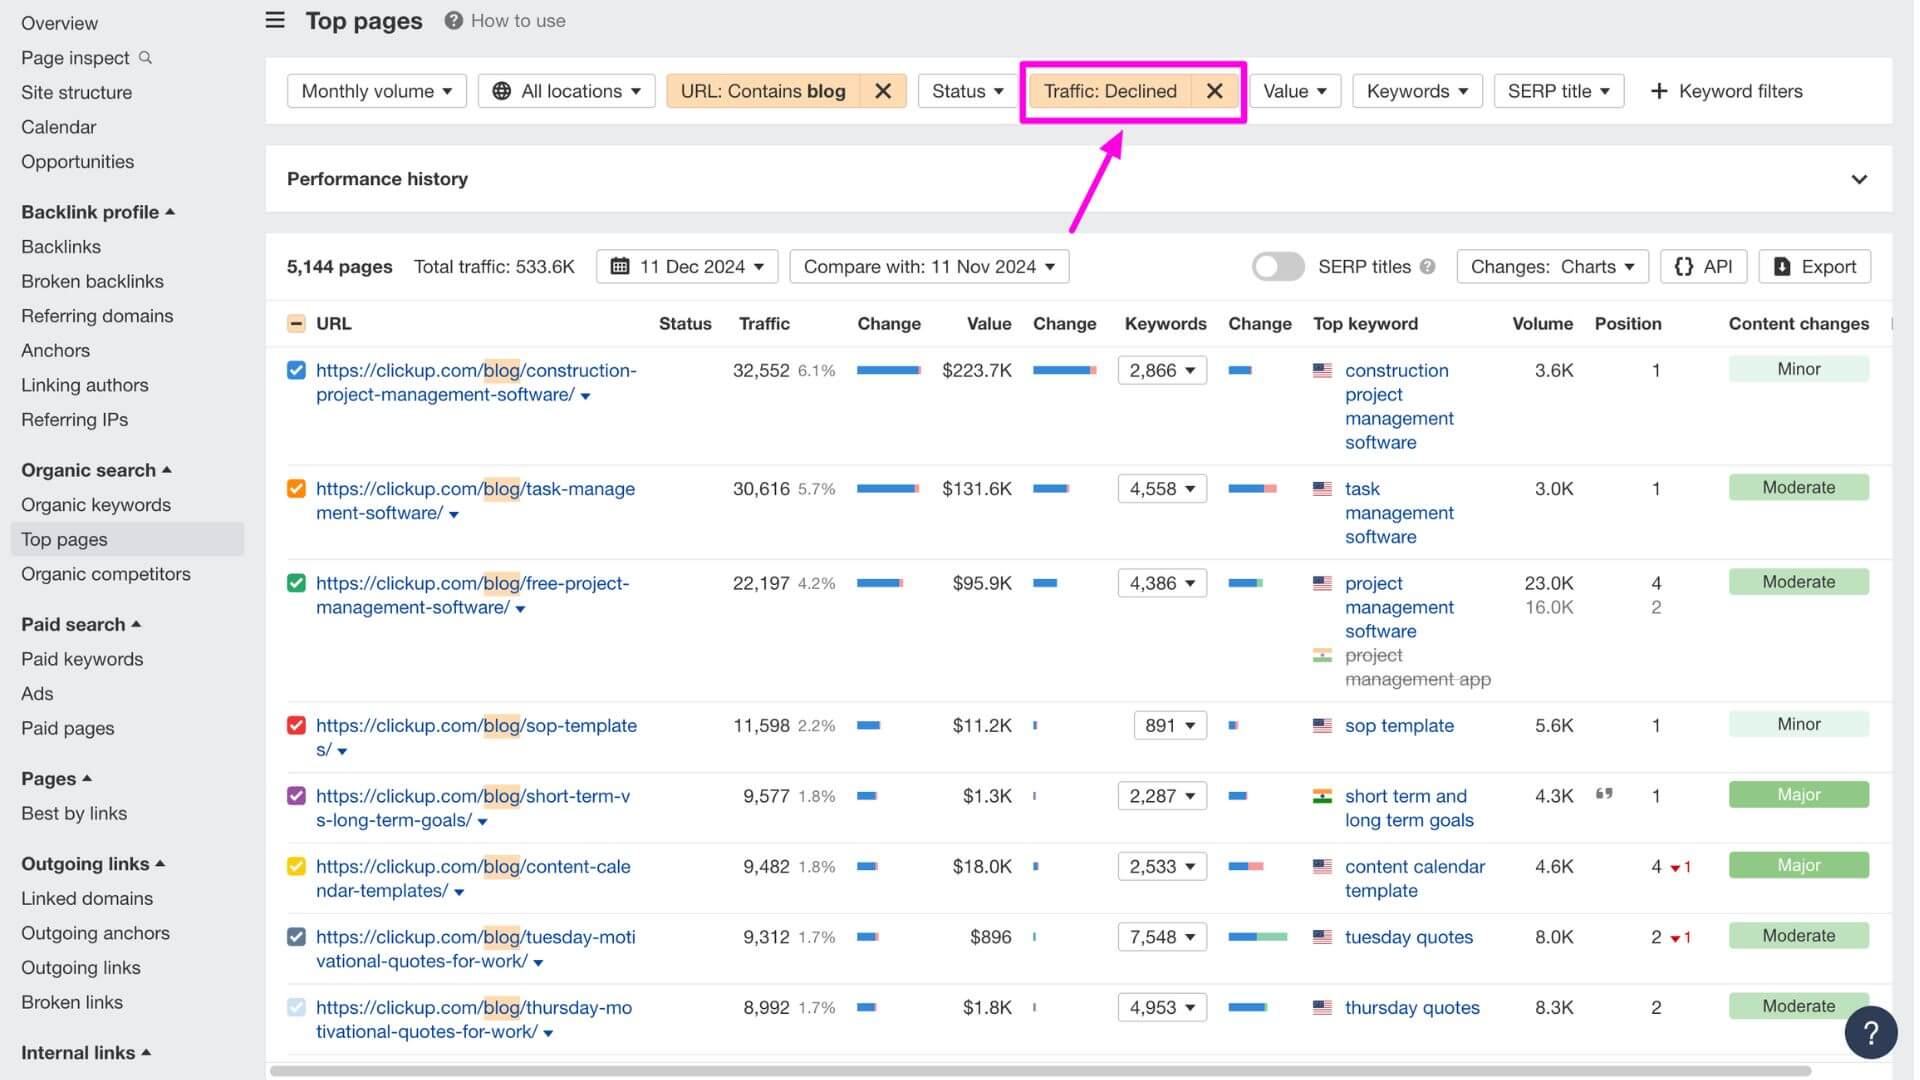The height and width of the screenshot is (1080, 1920).
Task: Click the horizontal scrollbar under the table
Action: (x=1040, y=1071)
